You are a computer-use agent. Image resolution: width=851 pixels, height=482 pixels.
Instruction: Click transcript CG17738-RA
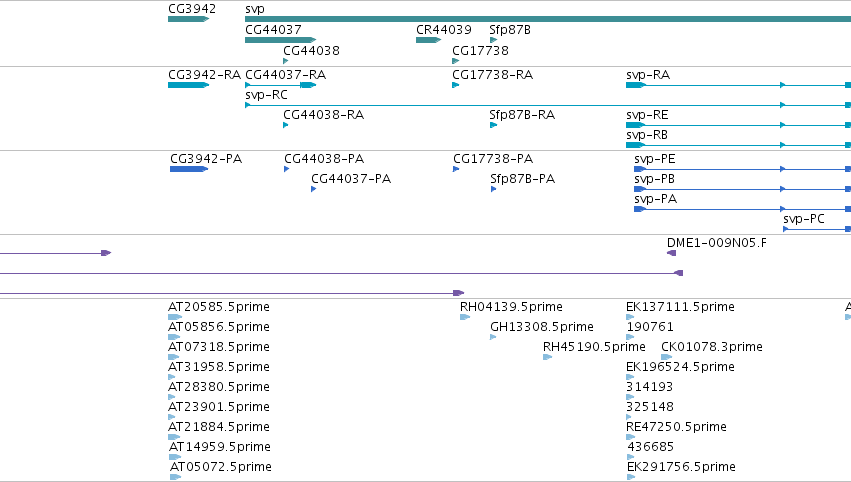(456, 85)
